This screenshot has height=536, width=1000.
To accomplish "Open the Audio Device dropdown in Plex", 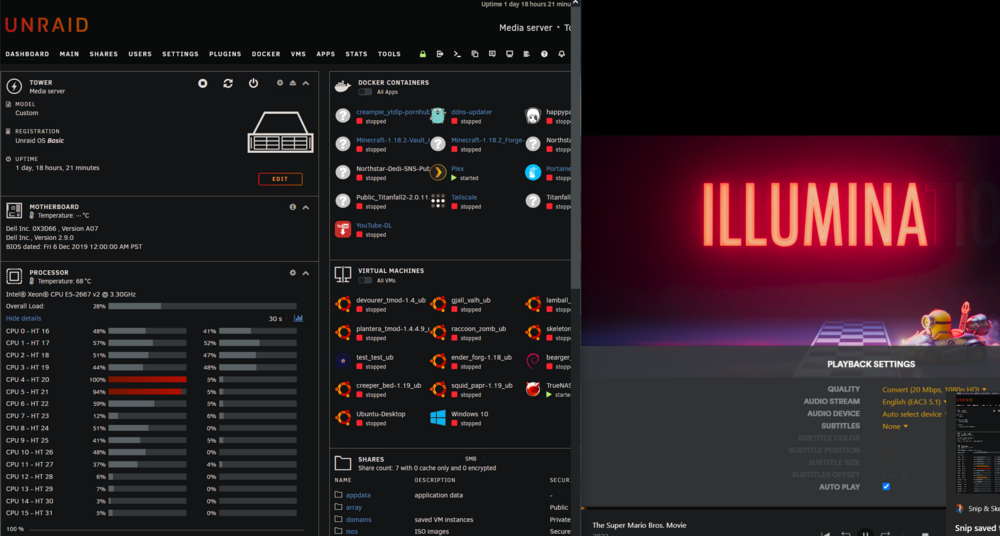I will tap(915, 414).
